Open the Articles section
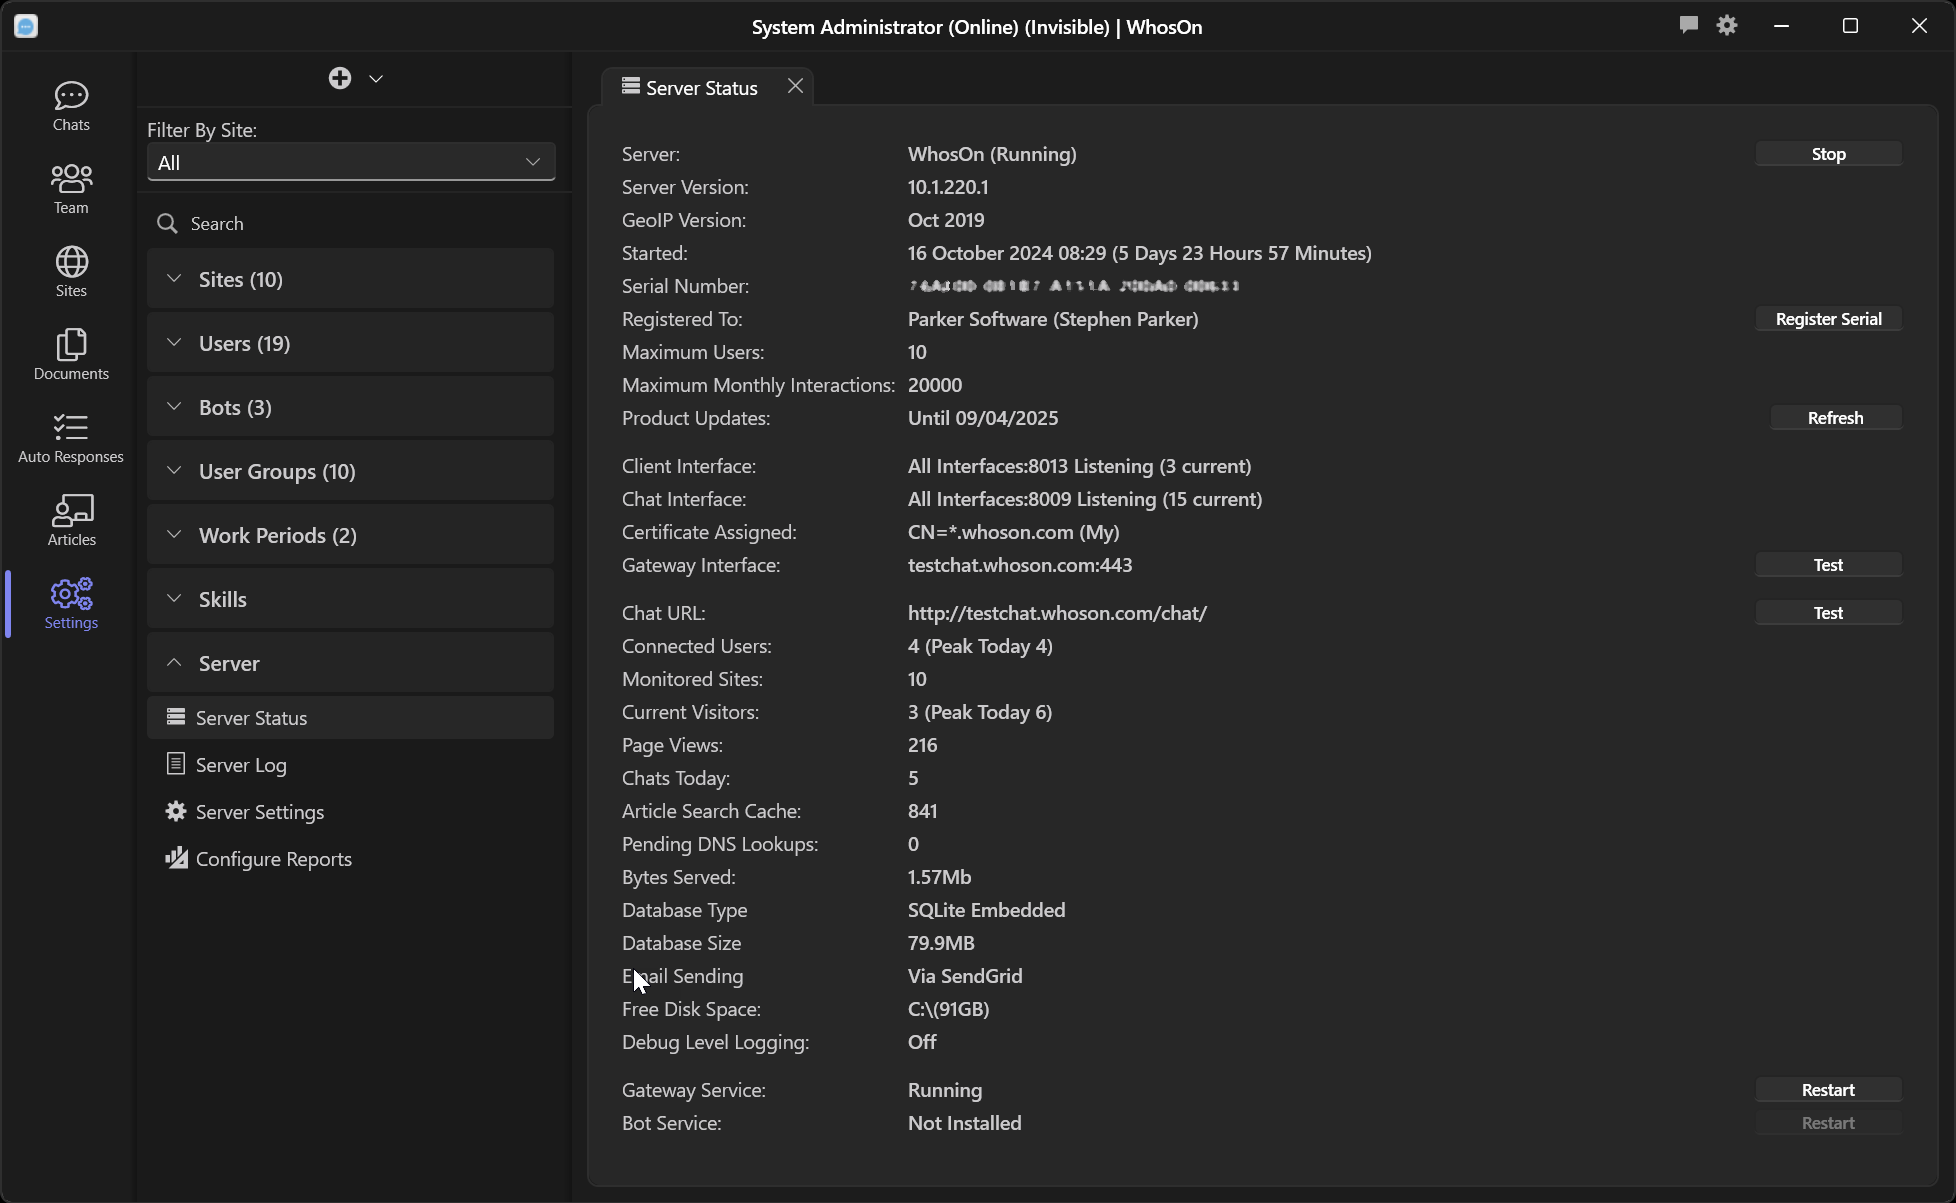The image size is (1956, 1203). click(71, 521)
